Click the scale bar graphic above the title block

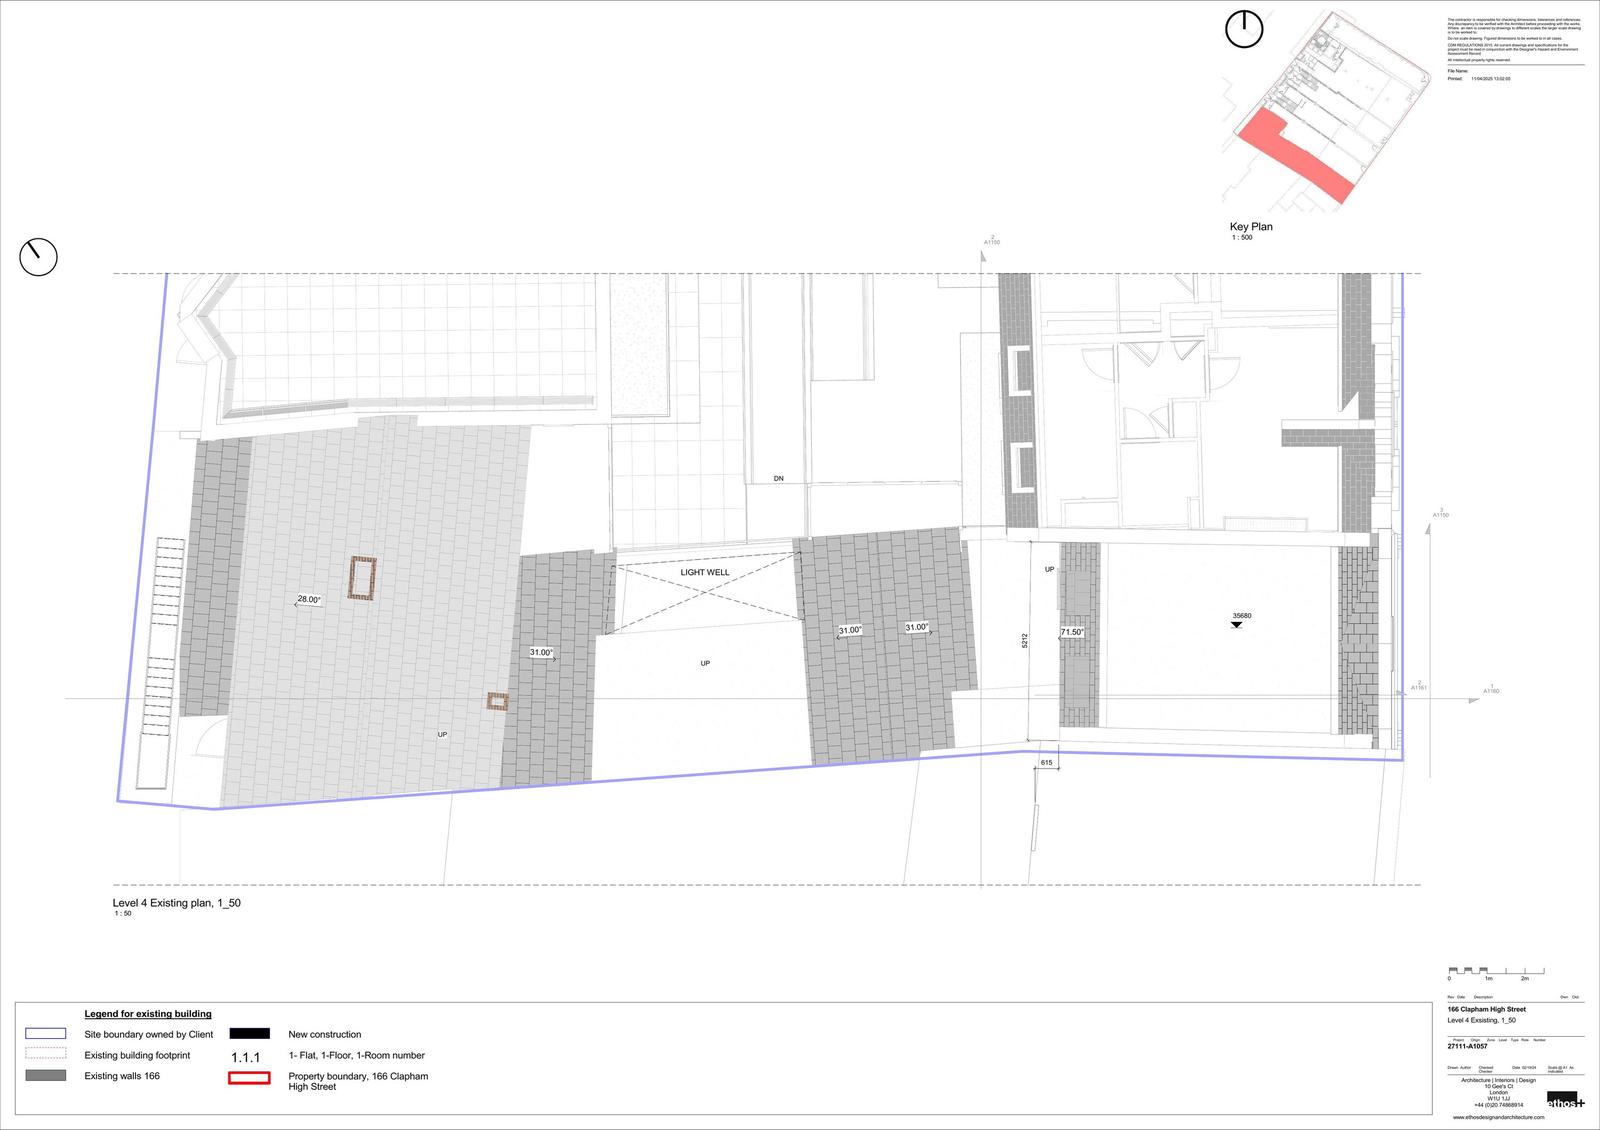point(1495,970)
